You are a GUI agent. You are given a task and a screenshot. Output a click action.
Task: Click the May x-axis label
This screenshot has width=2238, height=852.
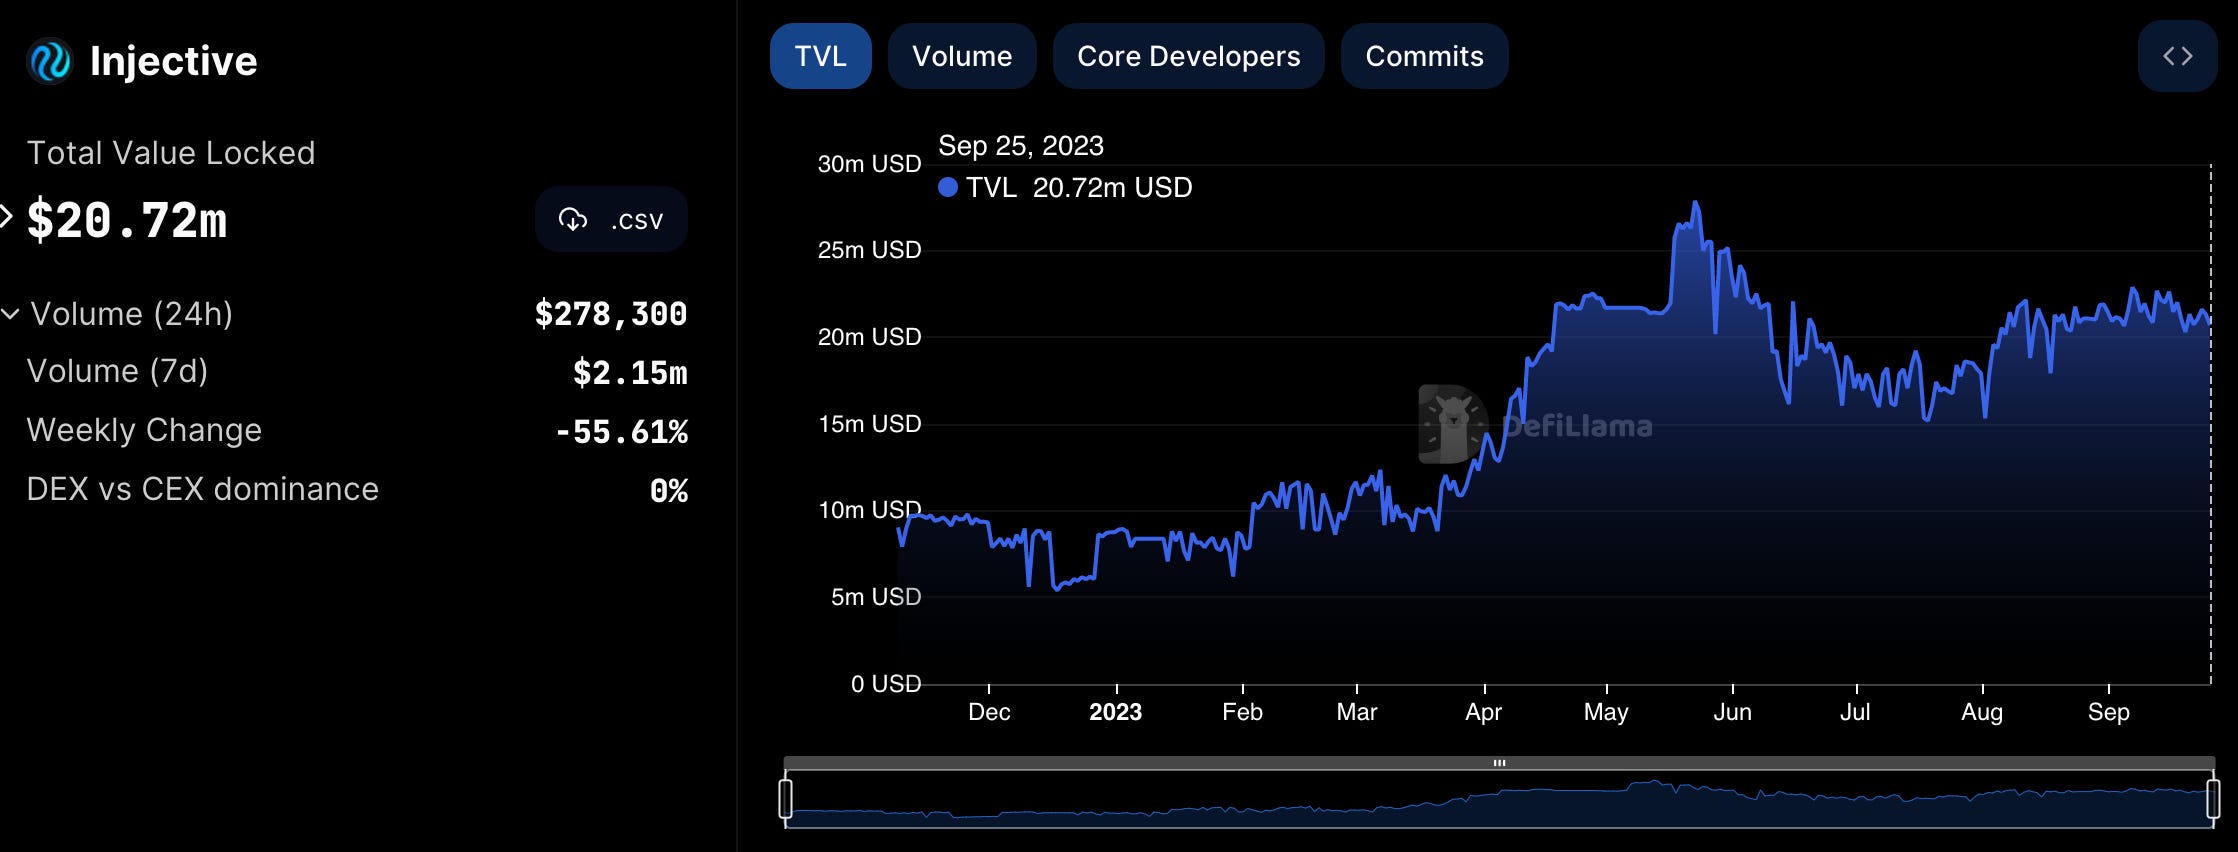tap(1606, 712)
